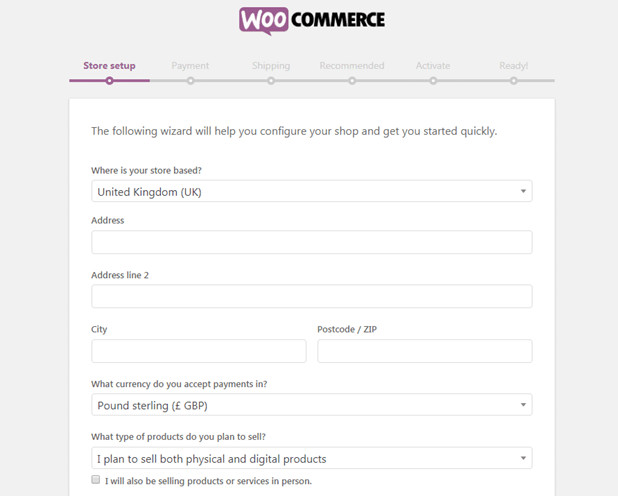
Task: Click into the City text field
Action: pos(199,351)
